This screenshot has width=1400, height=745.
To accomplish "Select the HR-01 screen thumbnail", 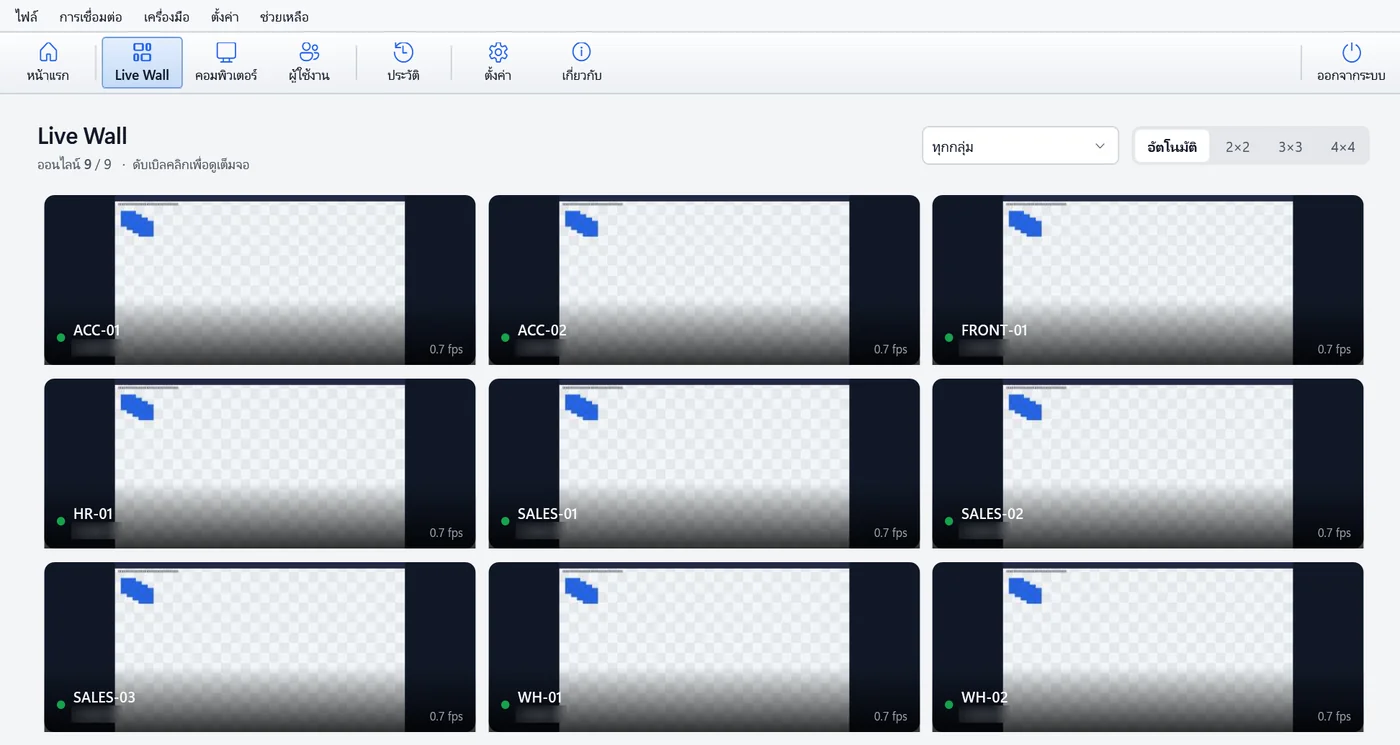I will coord(260,463).
